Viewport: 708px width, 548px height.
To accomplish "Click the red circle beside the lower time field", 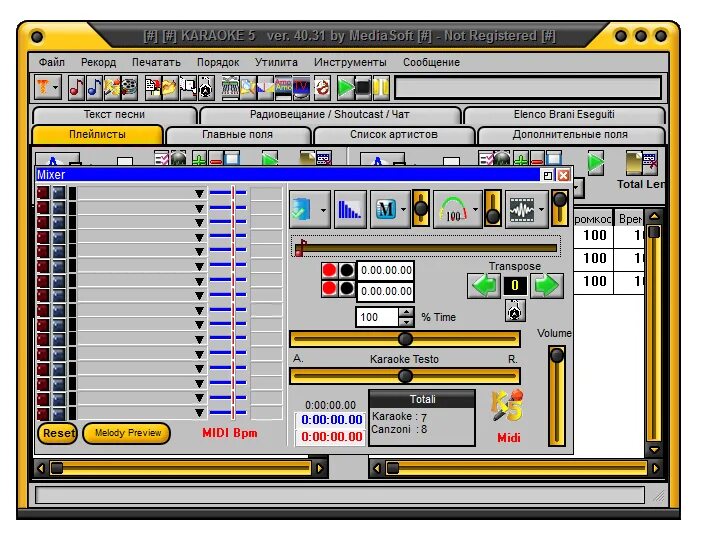I will [x=330, y=288].
